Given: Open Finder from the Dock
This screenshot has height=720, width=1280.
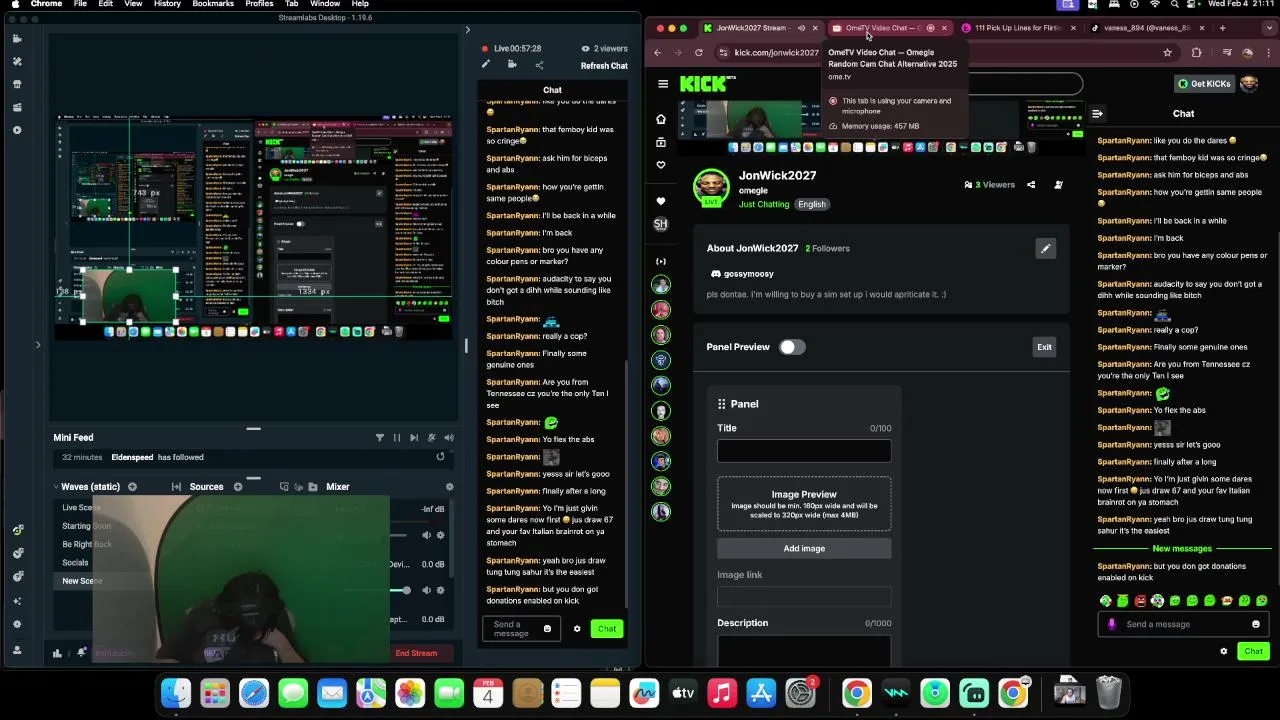Looking at the screenshot, I should tap(176, 693).
